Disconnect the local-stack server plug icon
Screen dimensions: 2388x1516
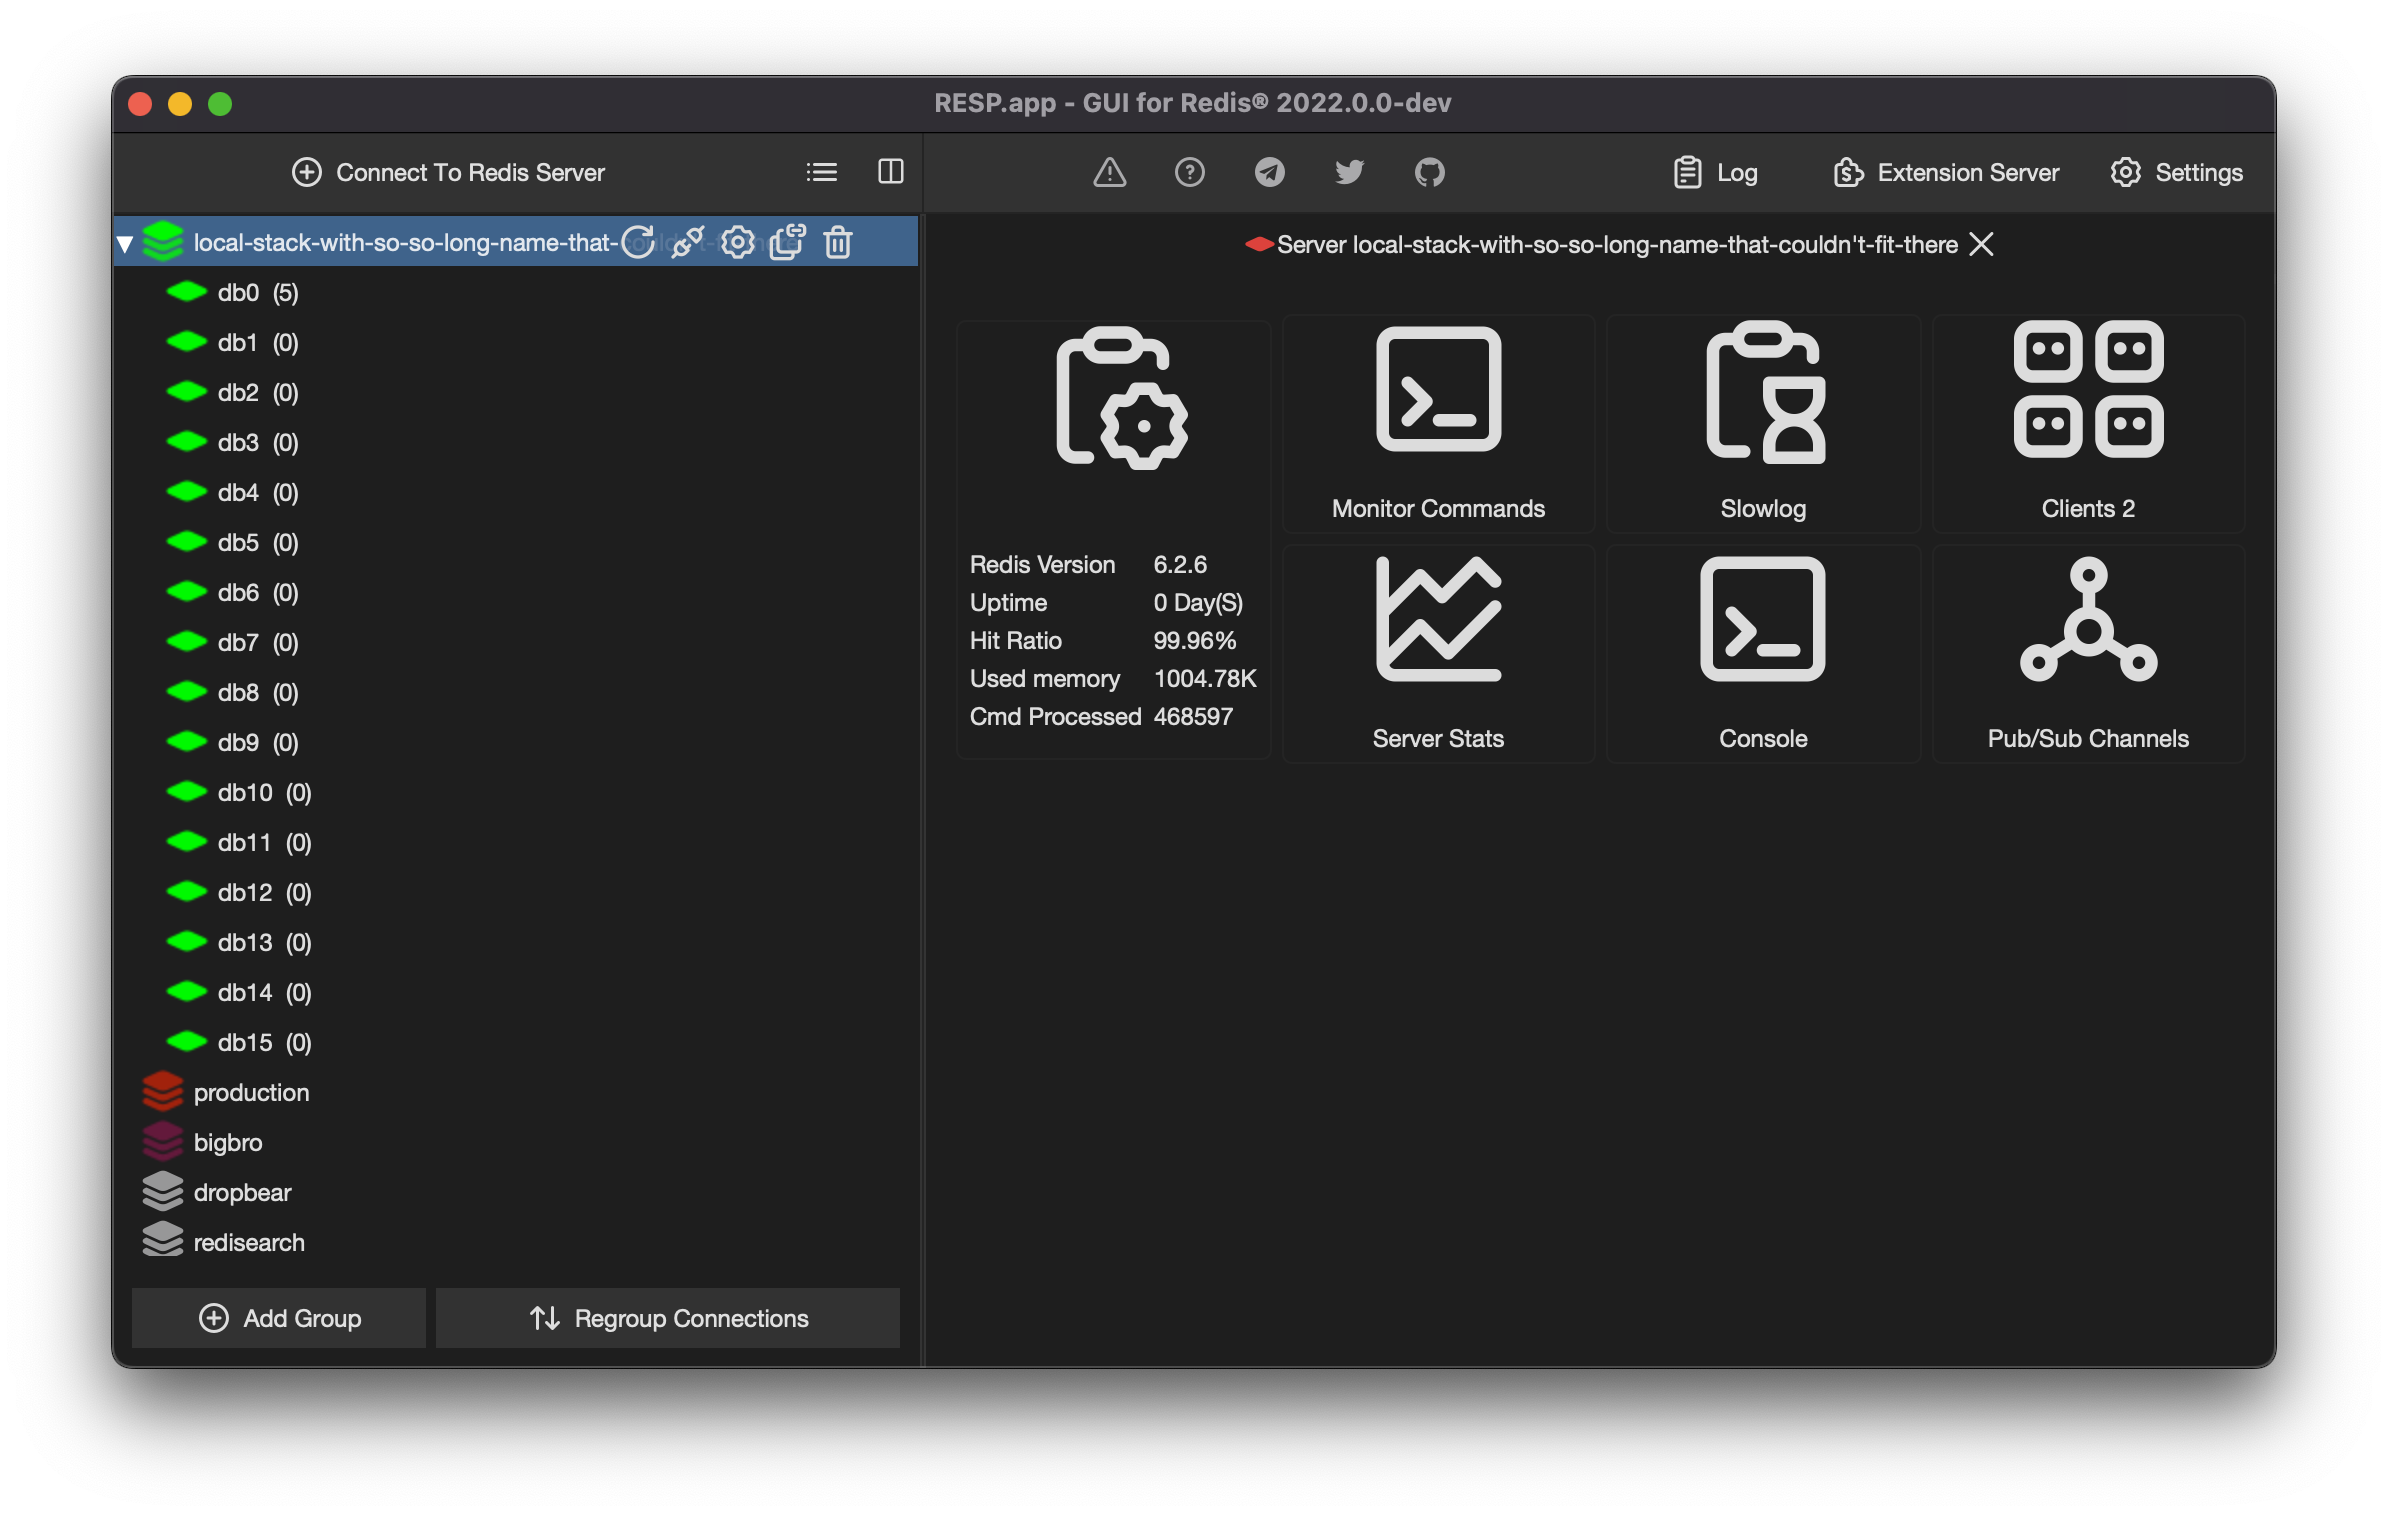(x=688, y=242)
